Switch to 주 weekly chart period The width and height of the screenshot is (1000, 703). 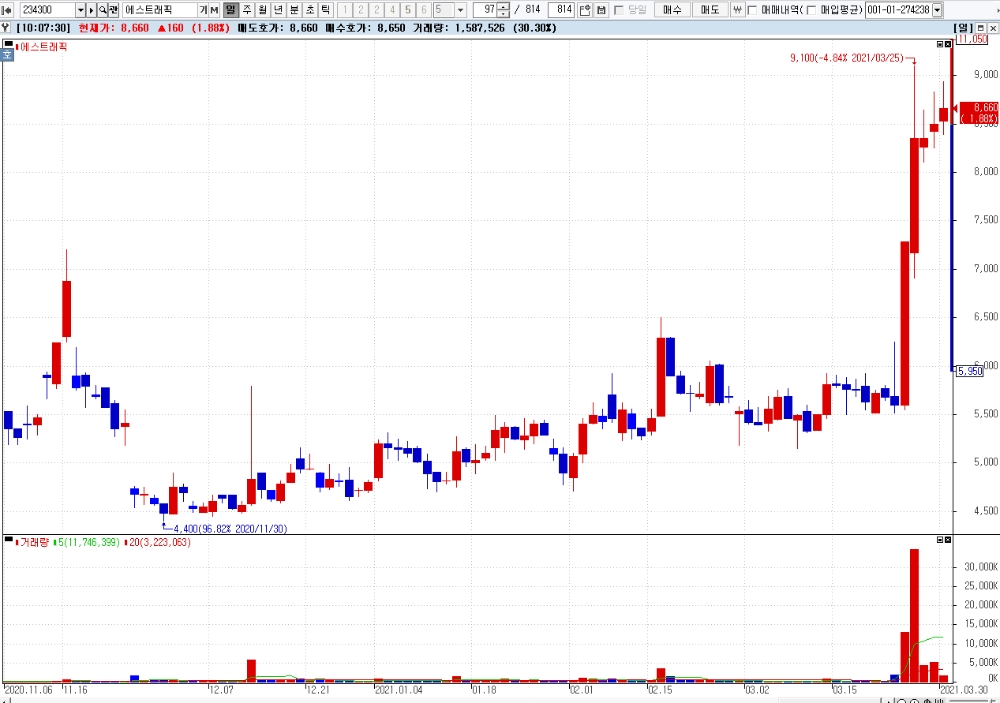[247, 10]
